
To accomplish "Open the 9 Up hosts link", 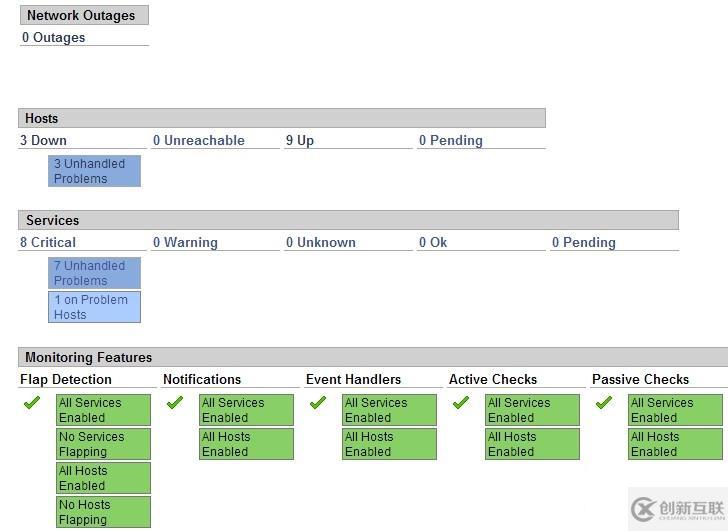I will pyautogui.click(x=299, y=140).
